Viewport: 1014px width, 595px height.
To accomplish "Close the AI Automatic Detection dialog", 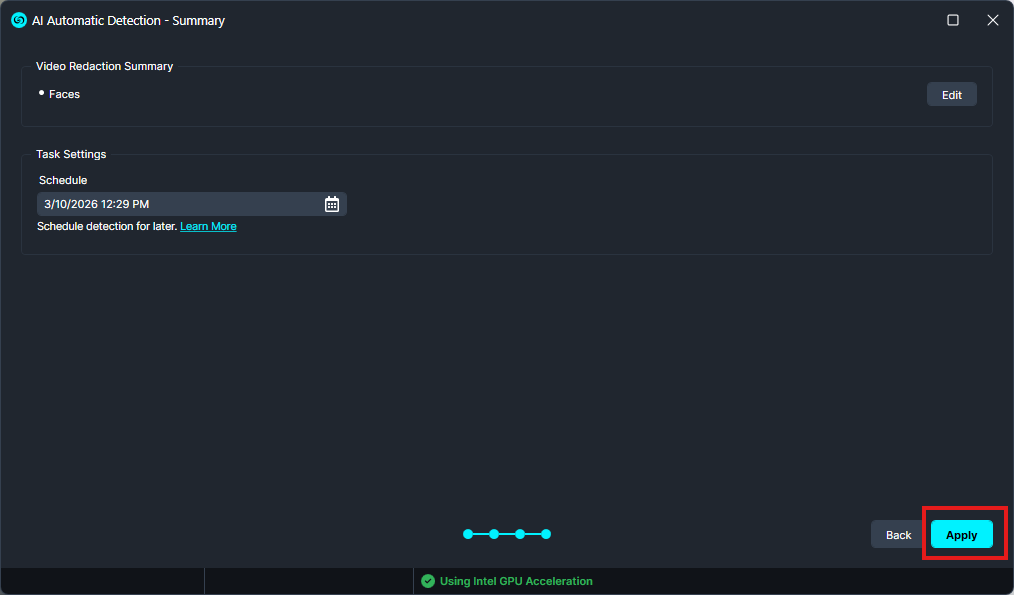I will (993, 20).
